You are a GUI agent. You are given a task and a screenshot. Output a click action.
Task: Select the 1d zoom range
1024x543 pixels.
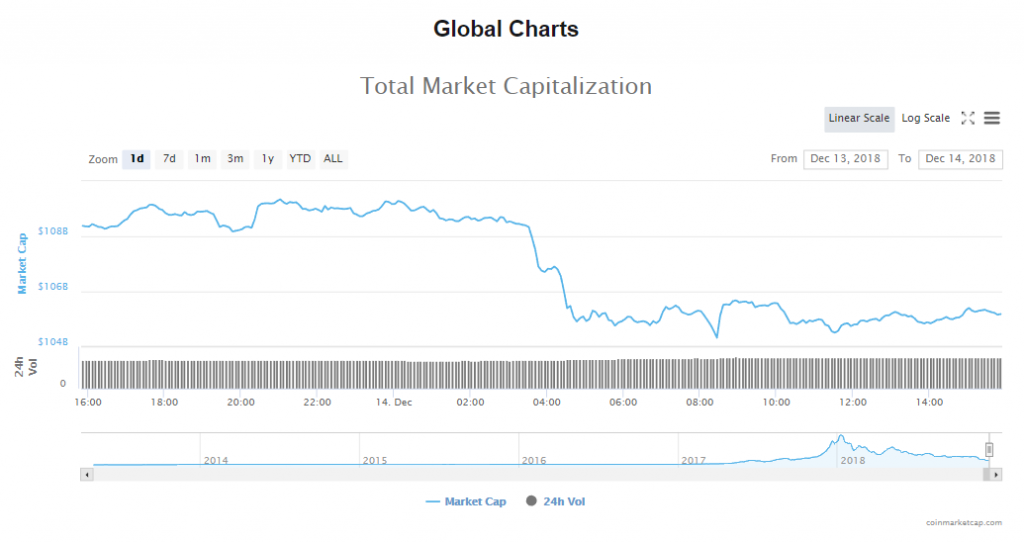tap(137, 159)
